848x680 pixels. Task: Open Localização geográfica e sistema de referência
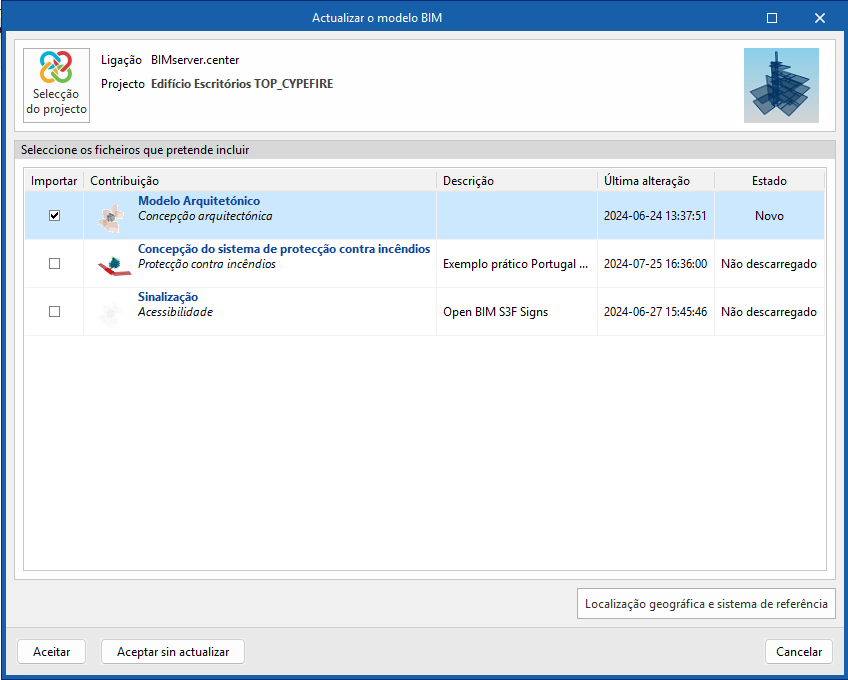[x=706, y=604]
